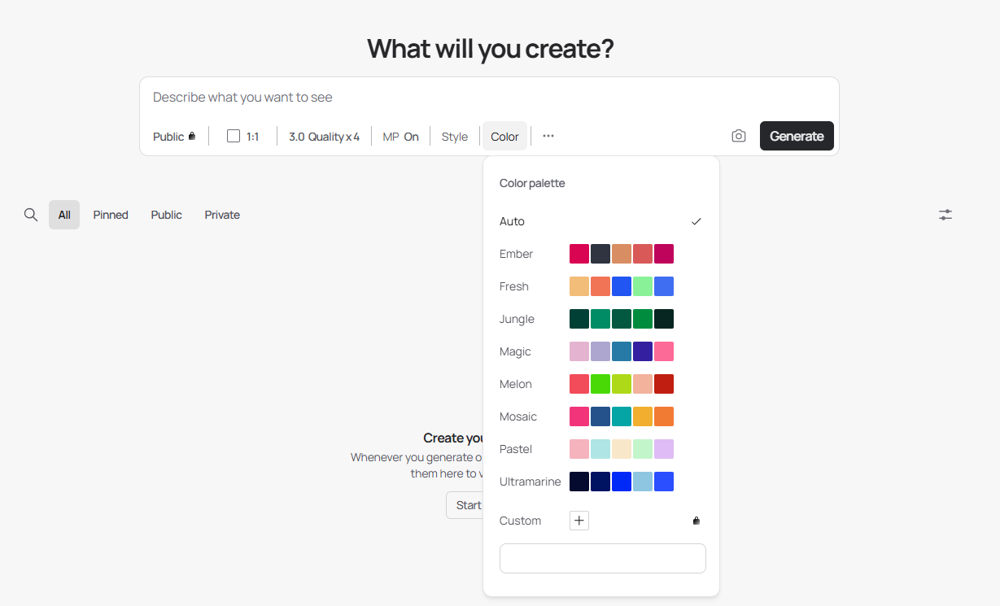Select the Pastel palette row

(601, 449)
